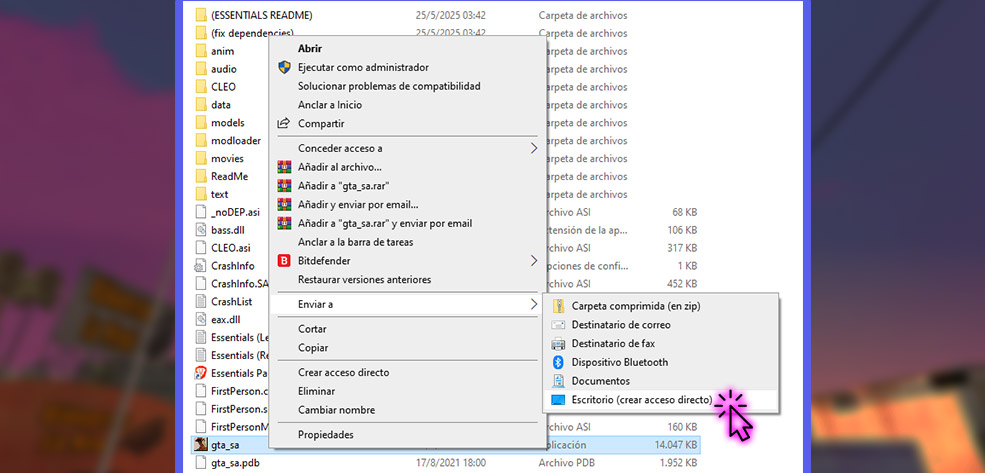Click the blue desktop icon for Escritorio
The width and height of the screenshot is (985, 473).
[x=558, y=400]
